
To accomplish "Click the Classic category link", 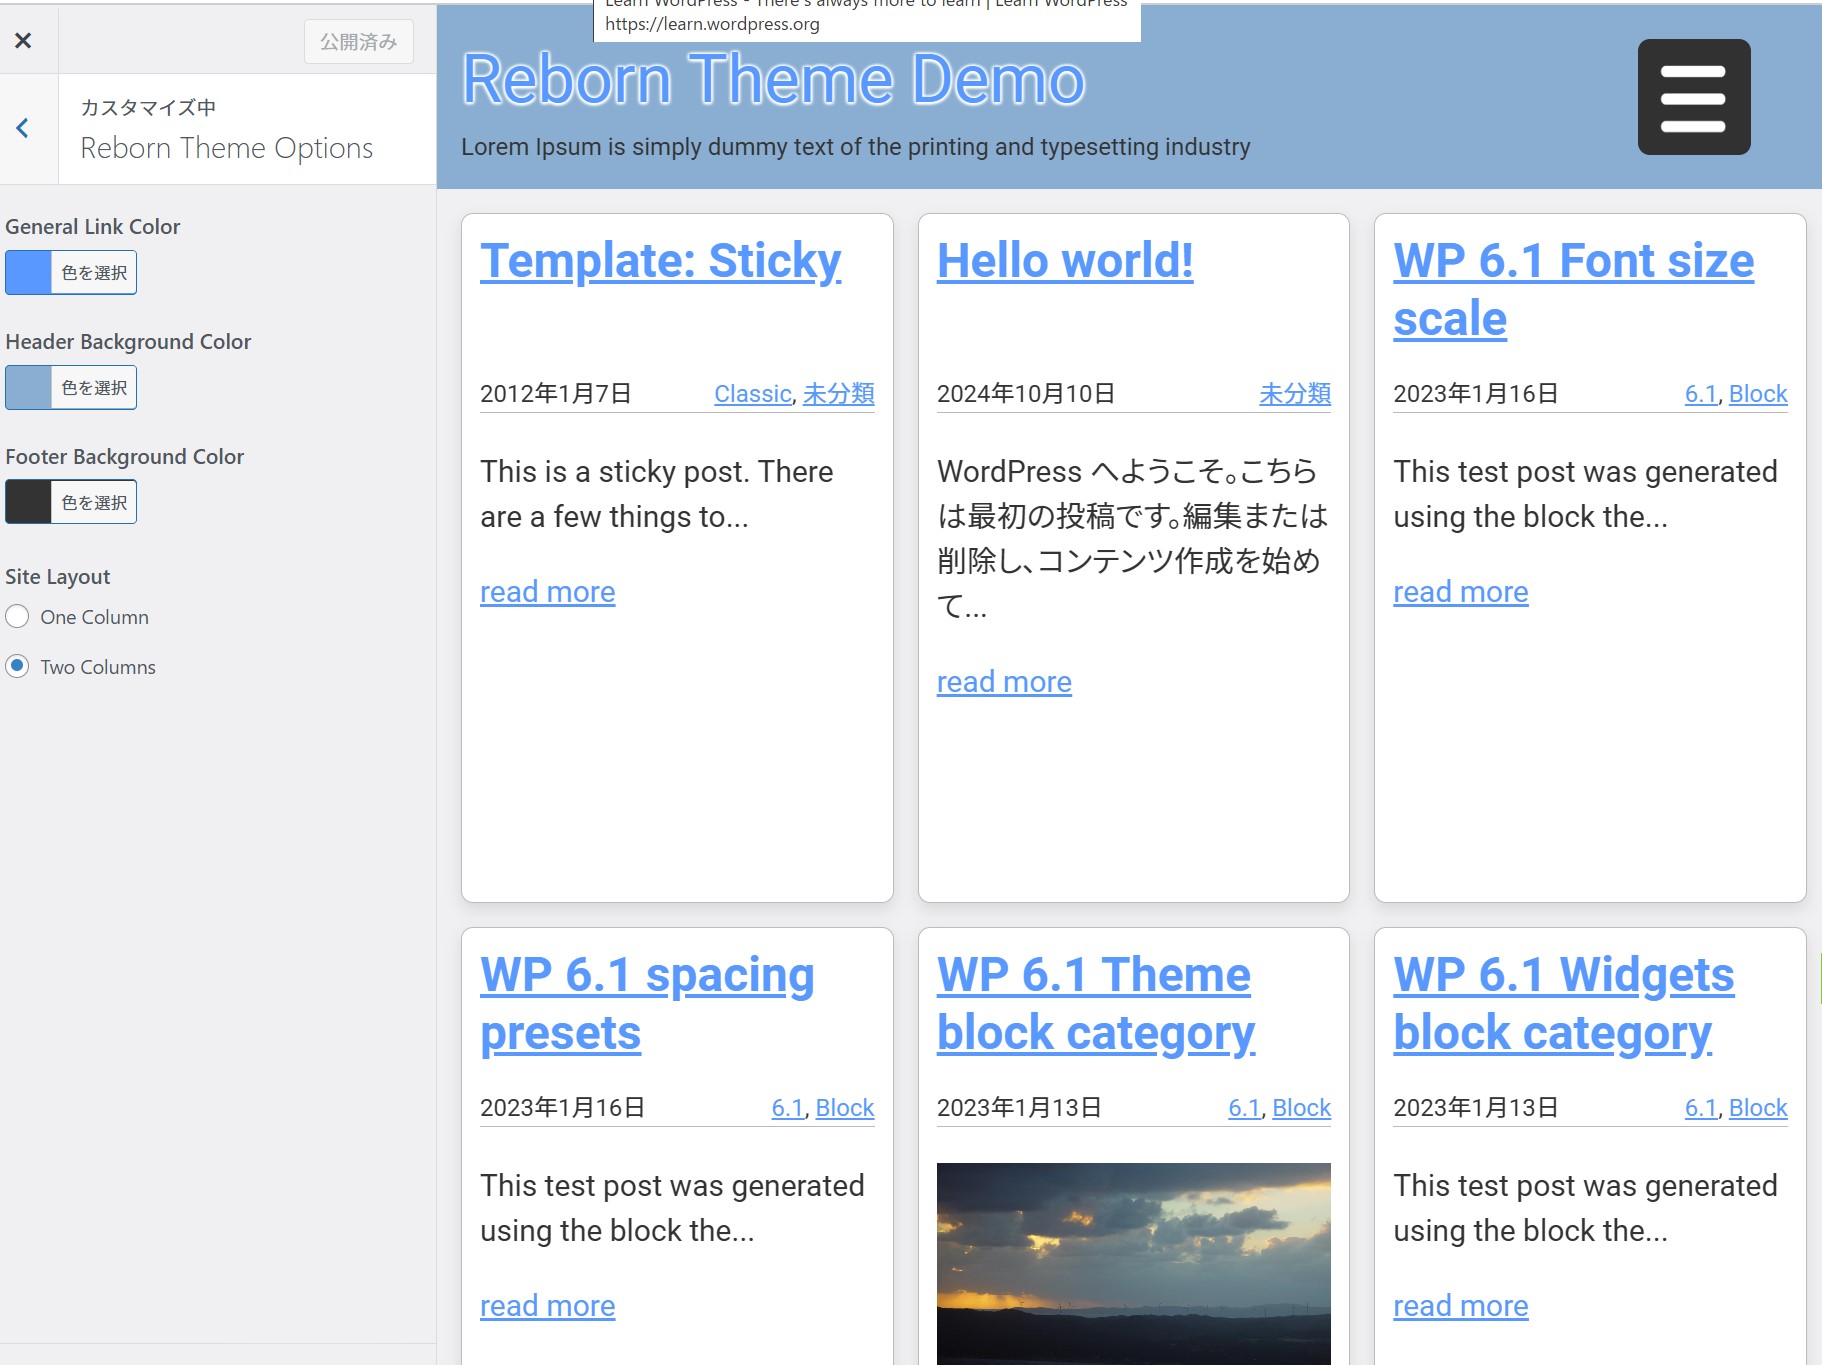I will click(752, 394).
